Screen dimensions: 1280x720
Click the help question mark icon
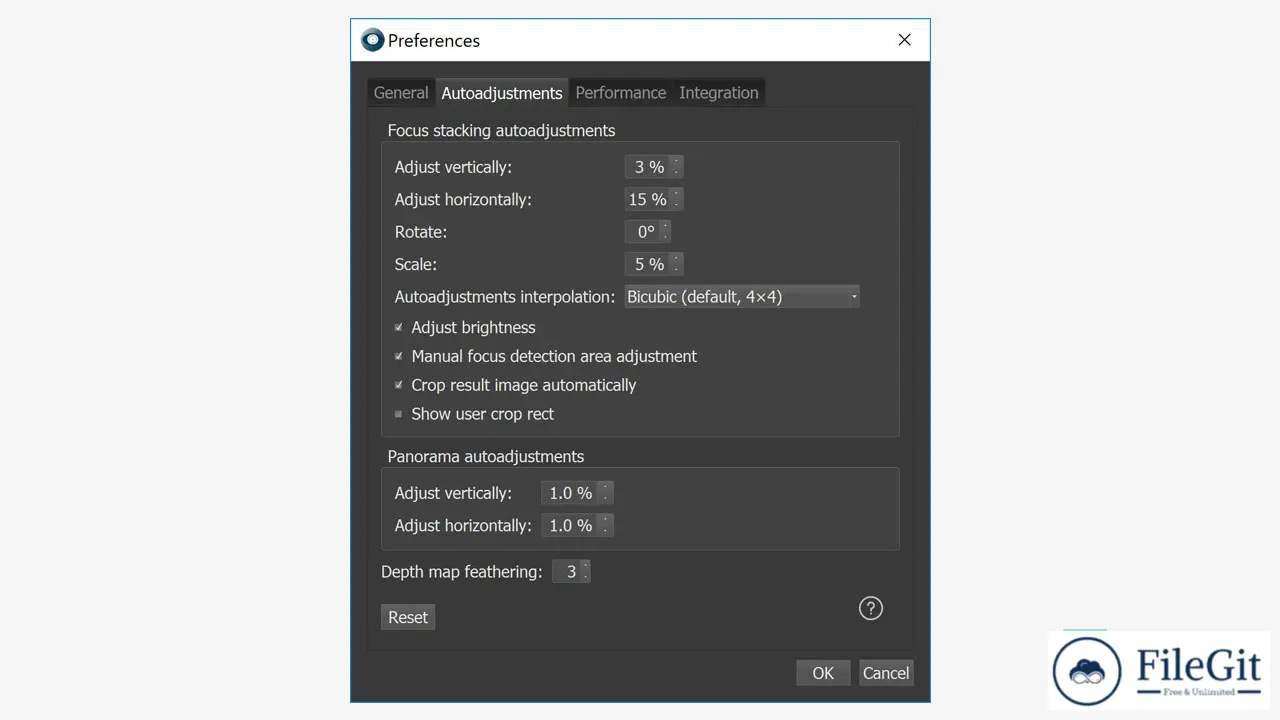871,608
